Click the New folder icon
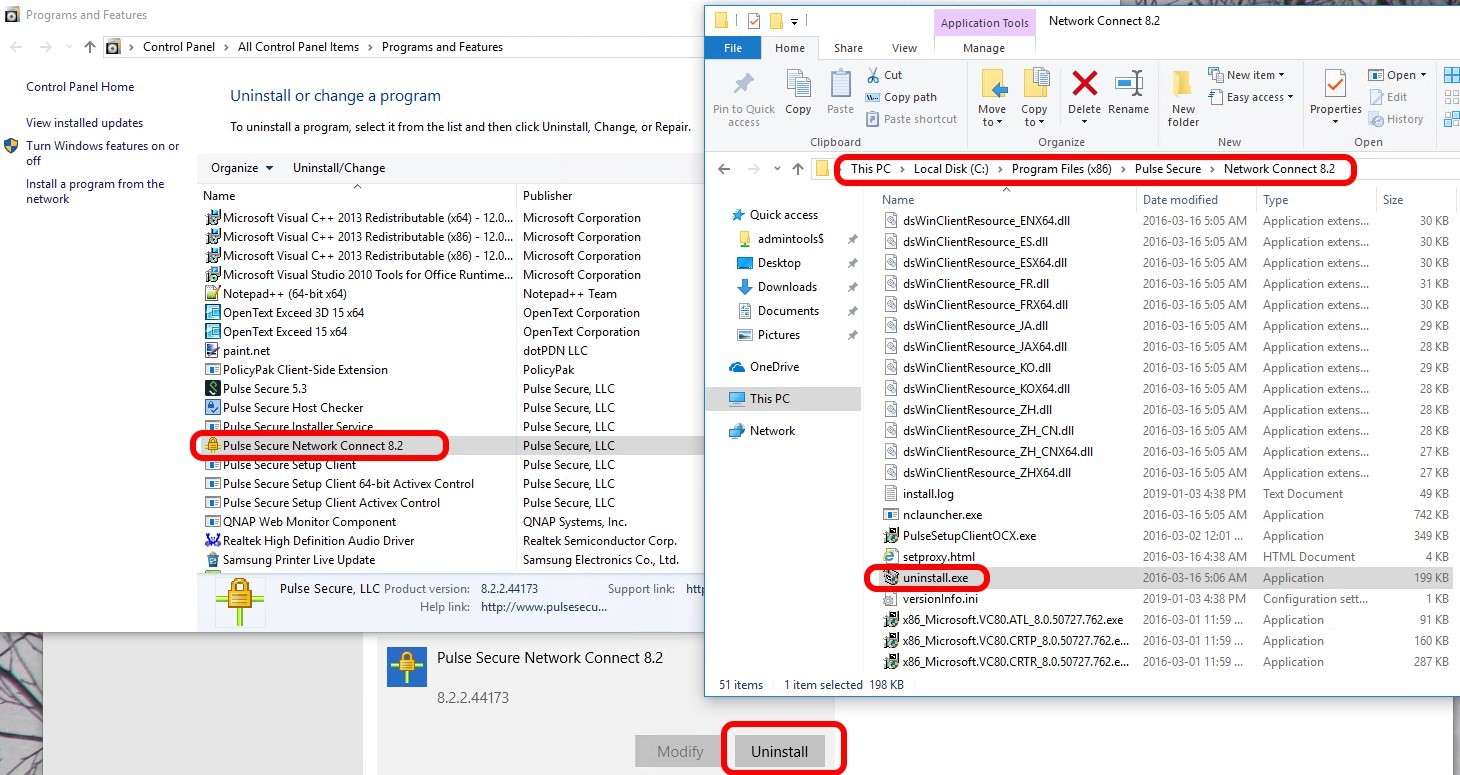 pyautogui.click(x=1183, y=84)
